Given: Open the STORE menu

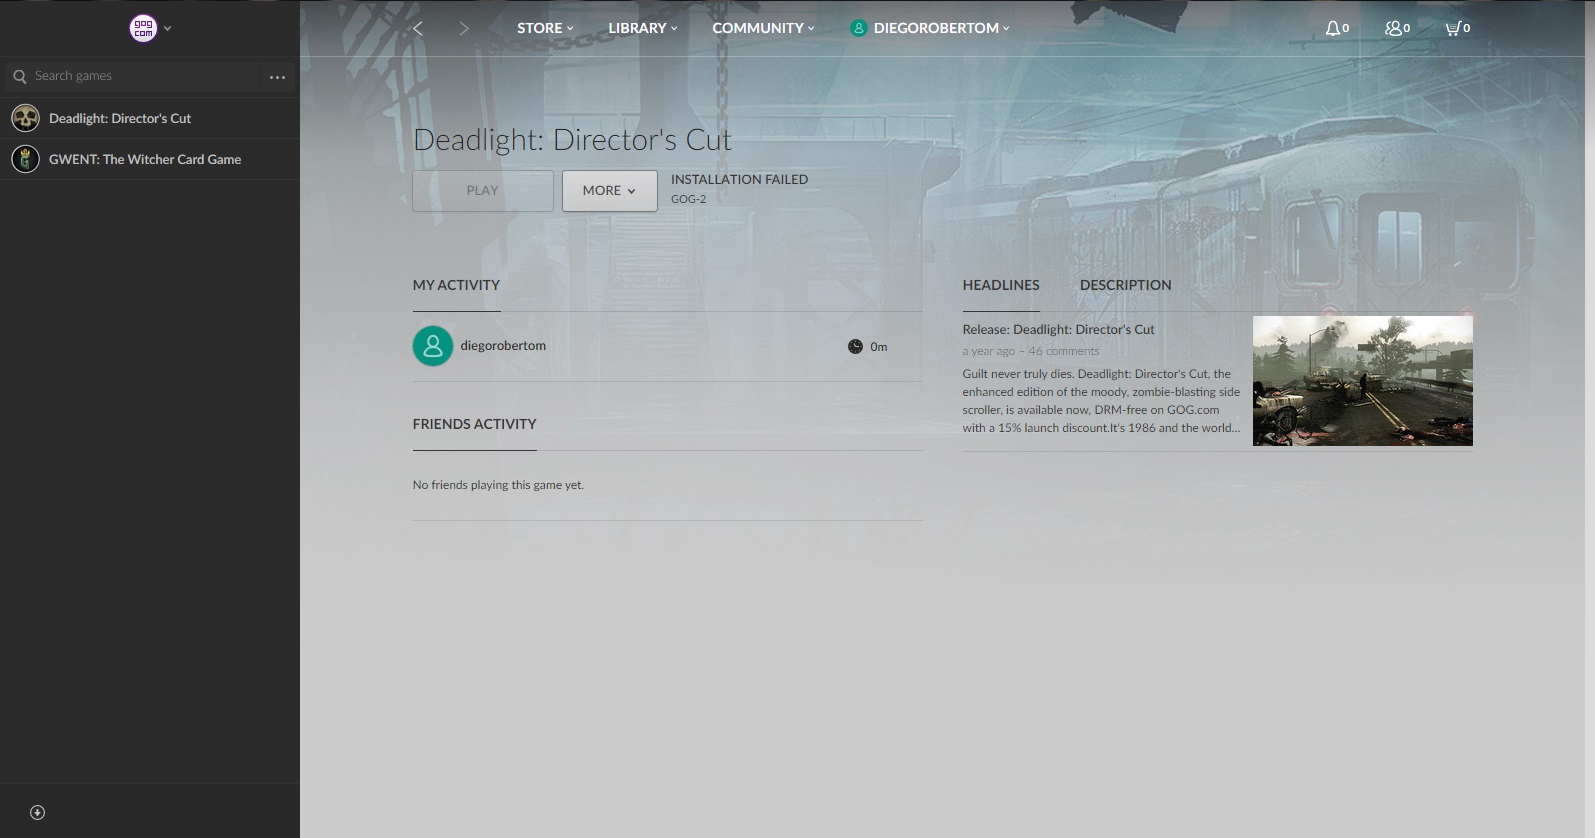Looking at the screenshot, I should click(x=545, y=28).
